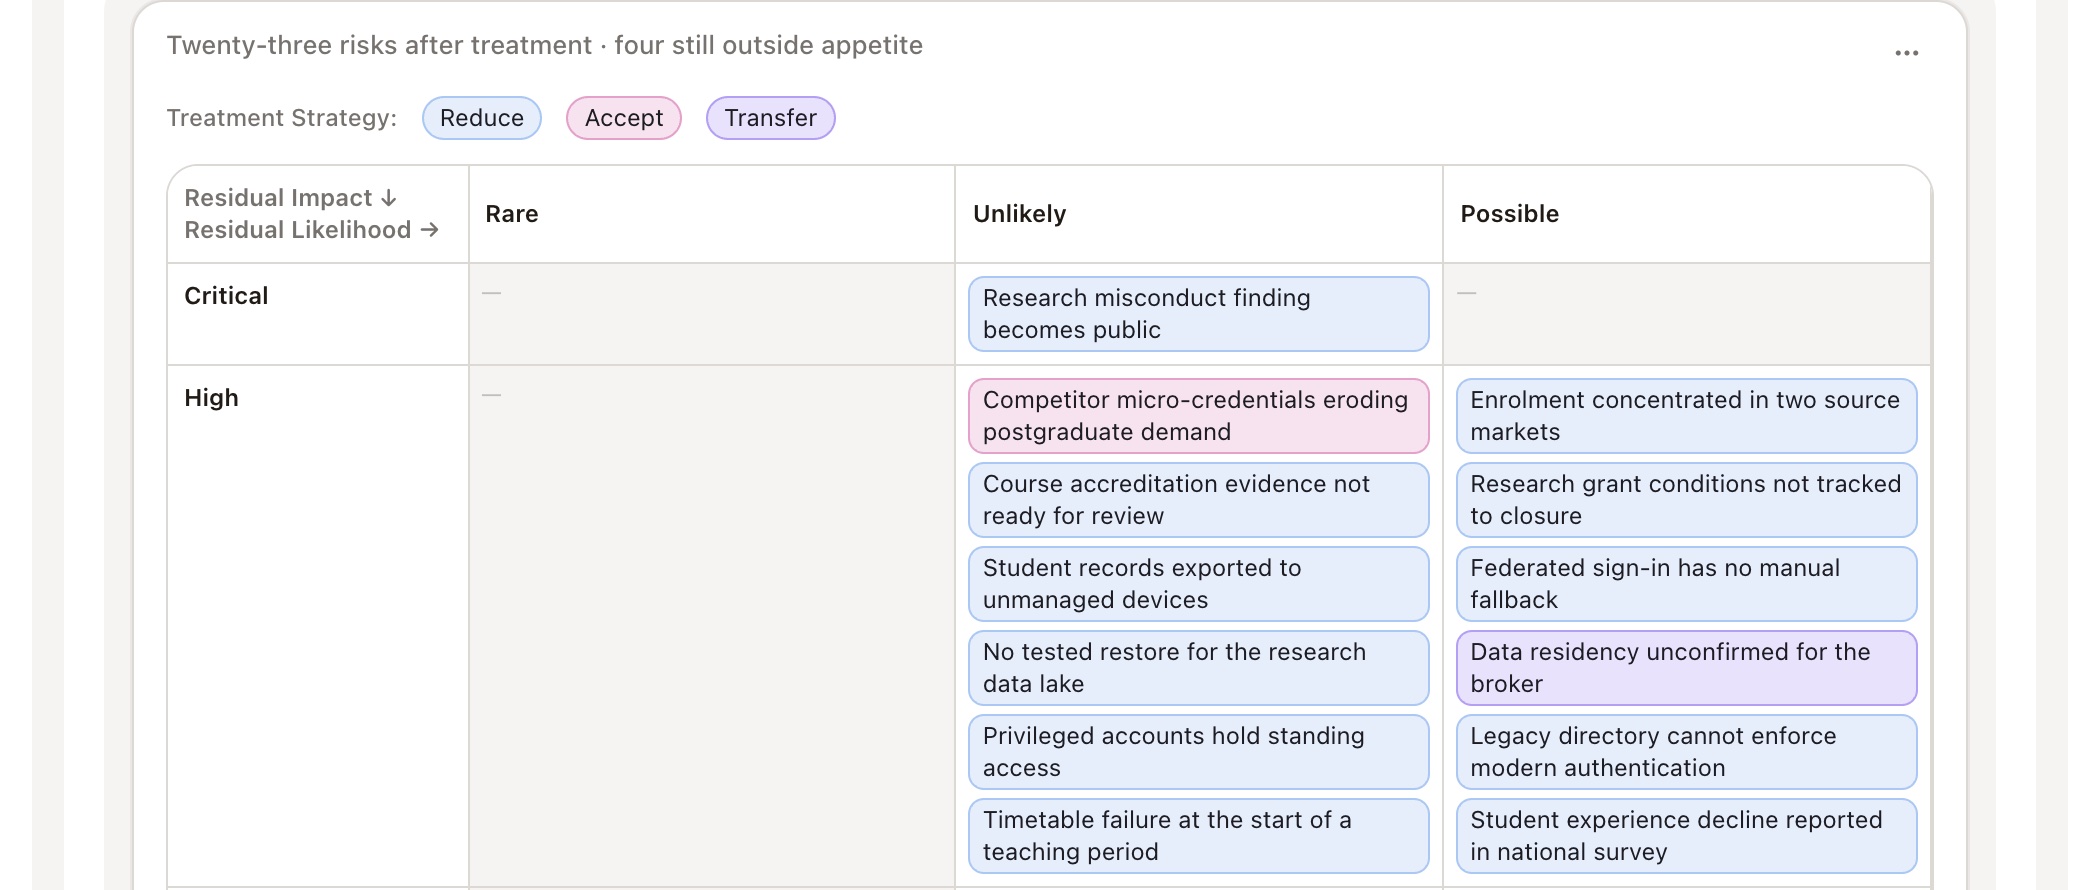Open 'Enrolment concentrated in two source markets'

(1687, 416)
